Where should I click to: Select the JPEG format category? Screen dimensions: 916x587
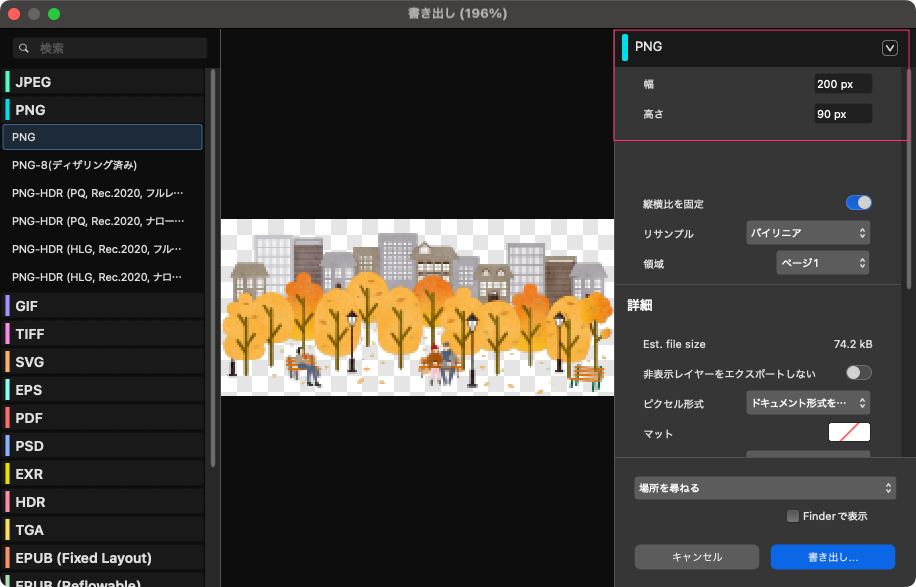click(x=33, y=82)
